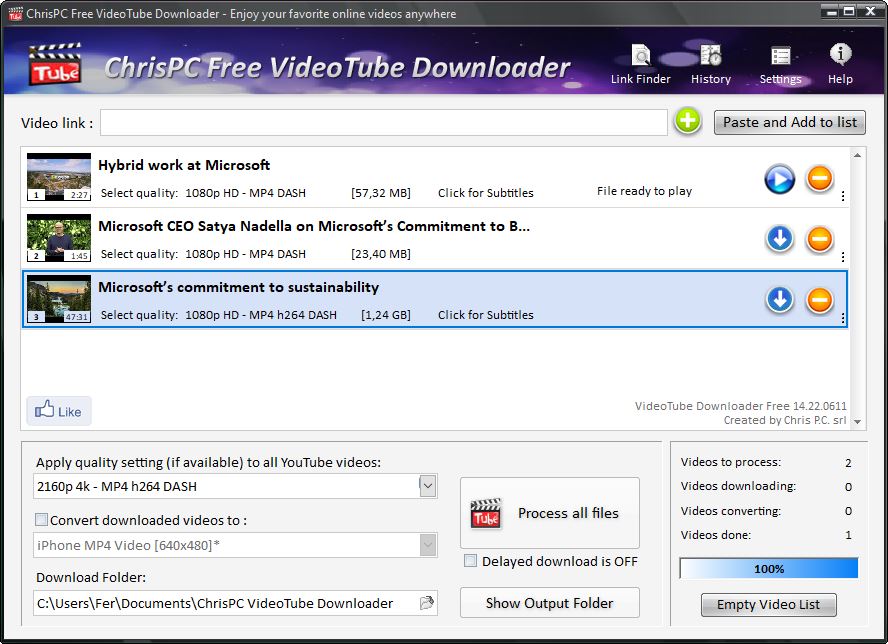Click the Facebook Like button
Viewport: 888px width, 644px height.
pos(58,411)
